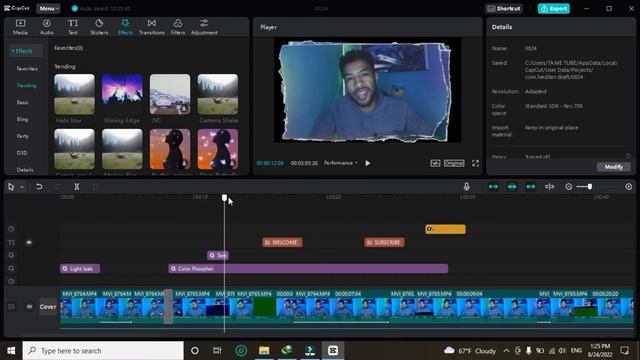Image resolution: width=640 pixels, height=360 pixels.
Task: Click the taskbar search box
Action: [103, 351]
